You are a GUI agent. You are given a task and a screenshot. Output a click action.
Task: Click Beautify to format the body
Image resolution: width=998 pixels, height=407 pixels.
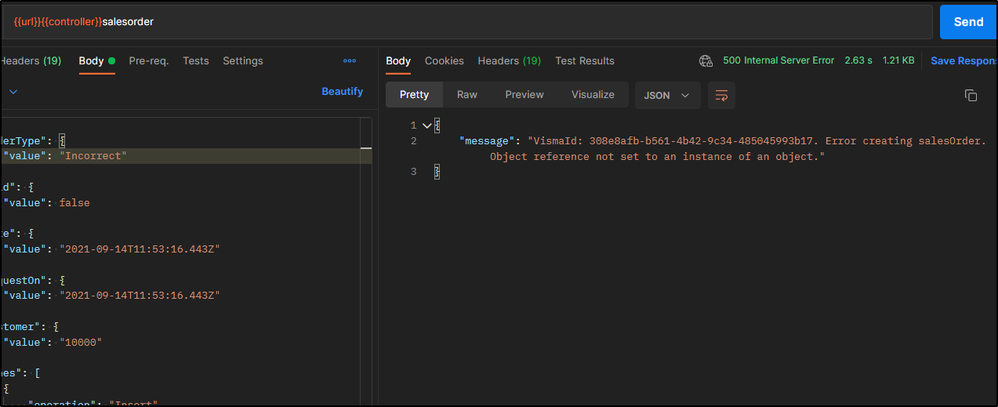coord(342,92)
